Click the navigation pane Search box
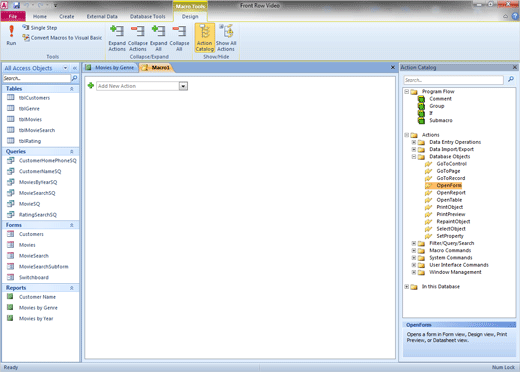 pyautogui.click(x=37, y=78)
